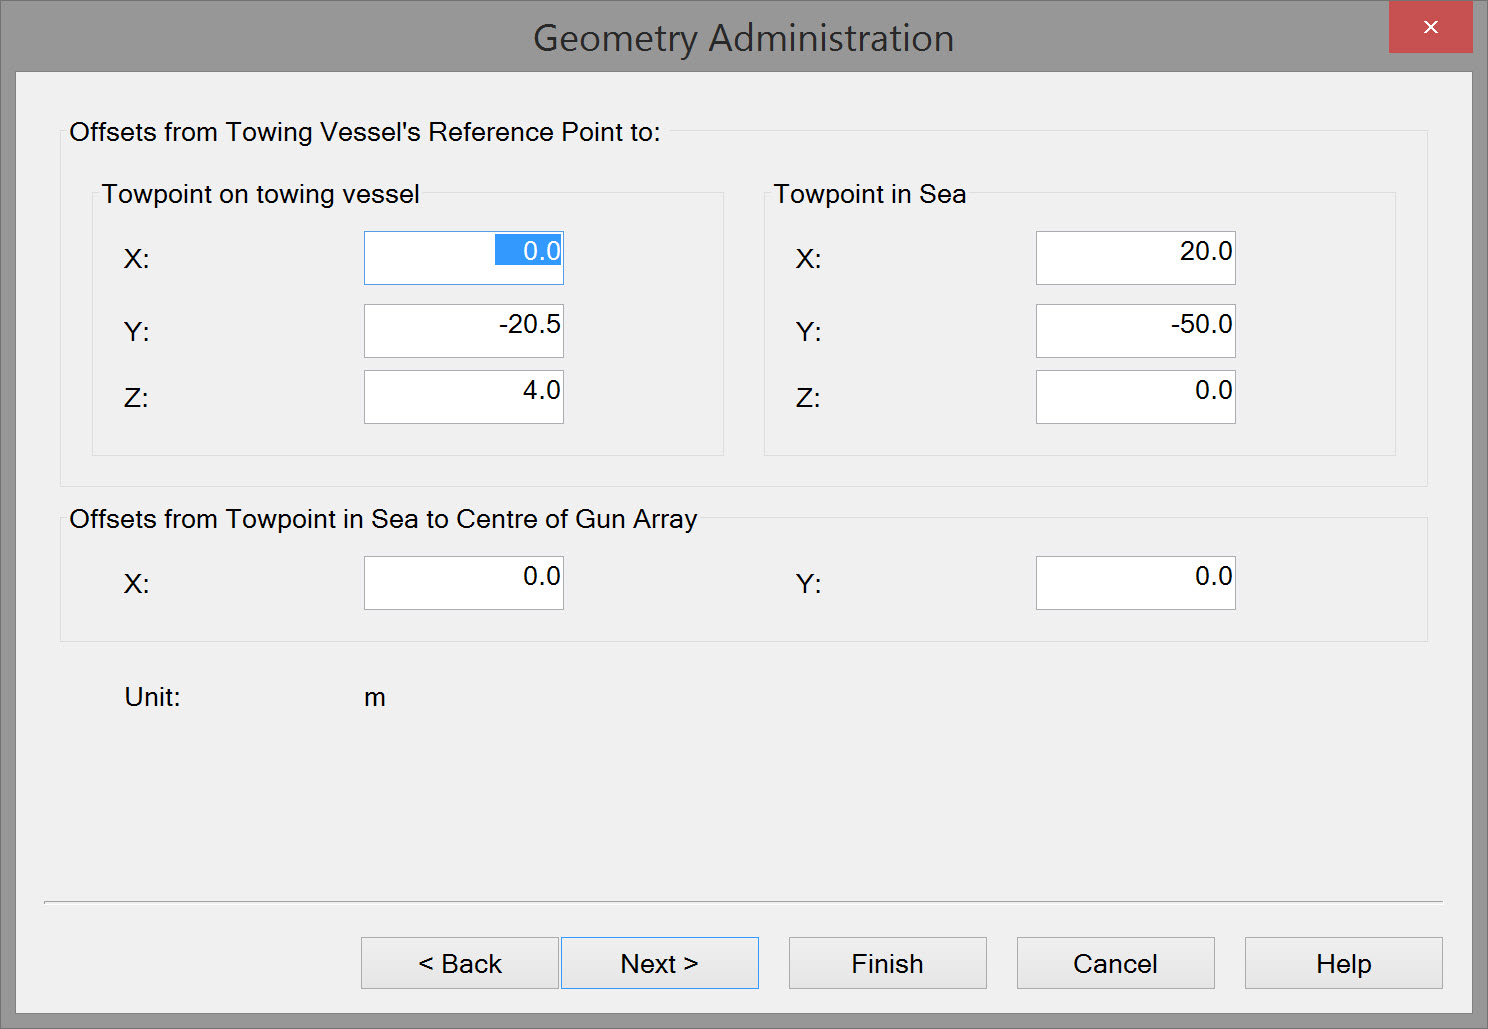Go to the previous page with Back
This screenshot has width=1488, height=1029.
[459, 963]
